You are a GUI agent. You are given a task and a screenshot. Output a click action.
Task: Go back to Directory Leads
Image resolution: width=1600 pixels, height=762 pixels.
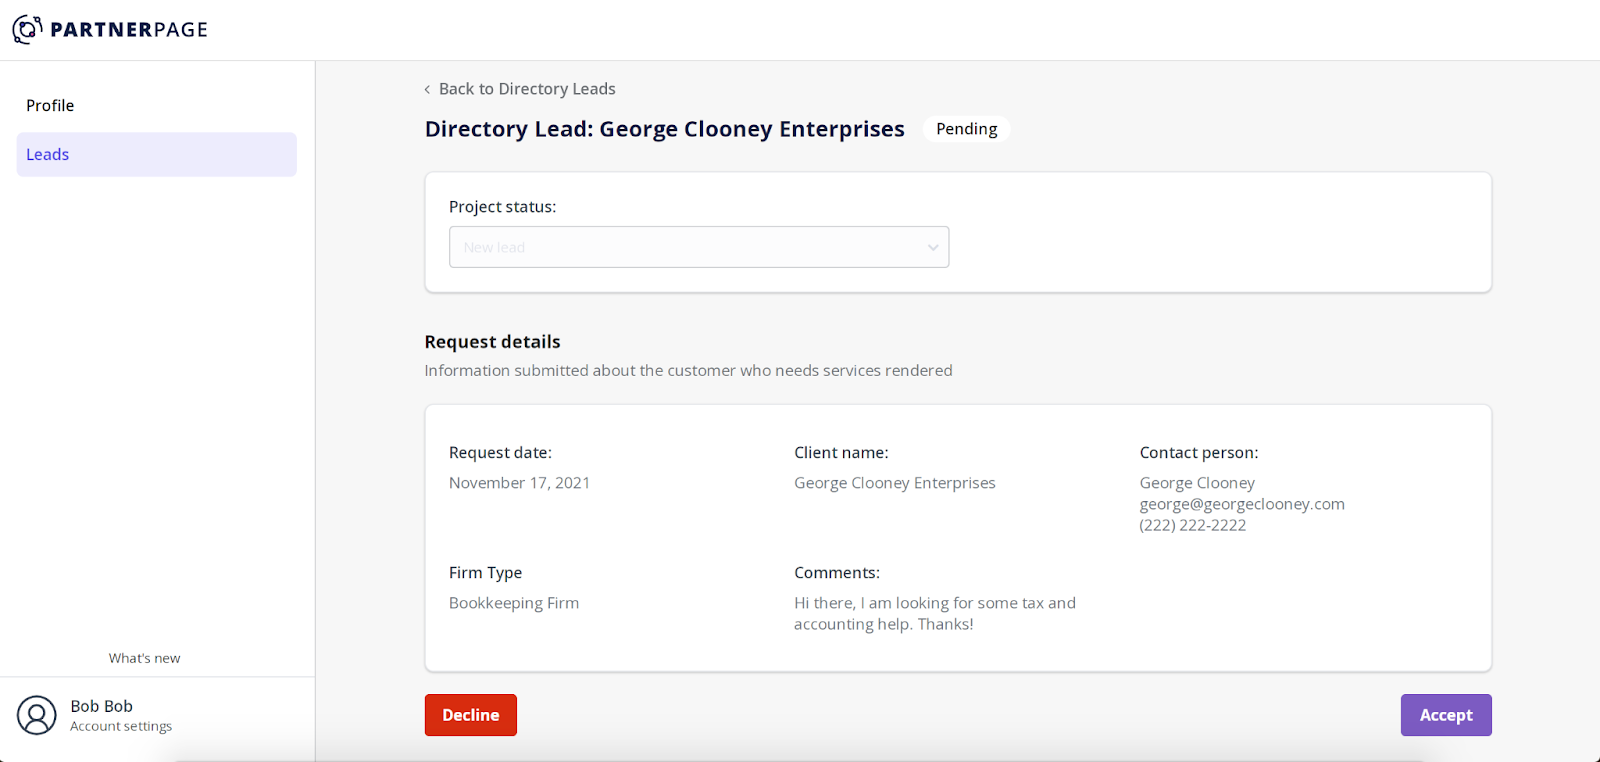tap(527, 89)
